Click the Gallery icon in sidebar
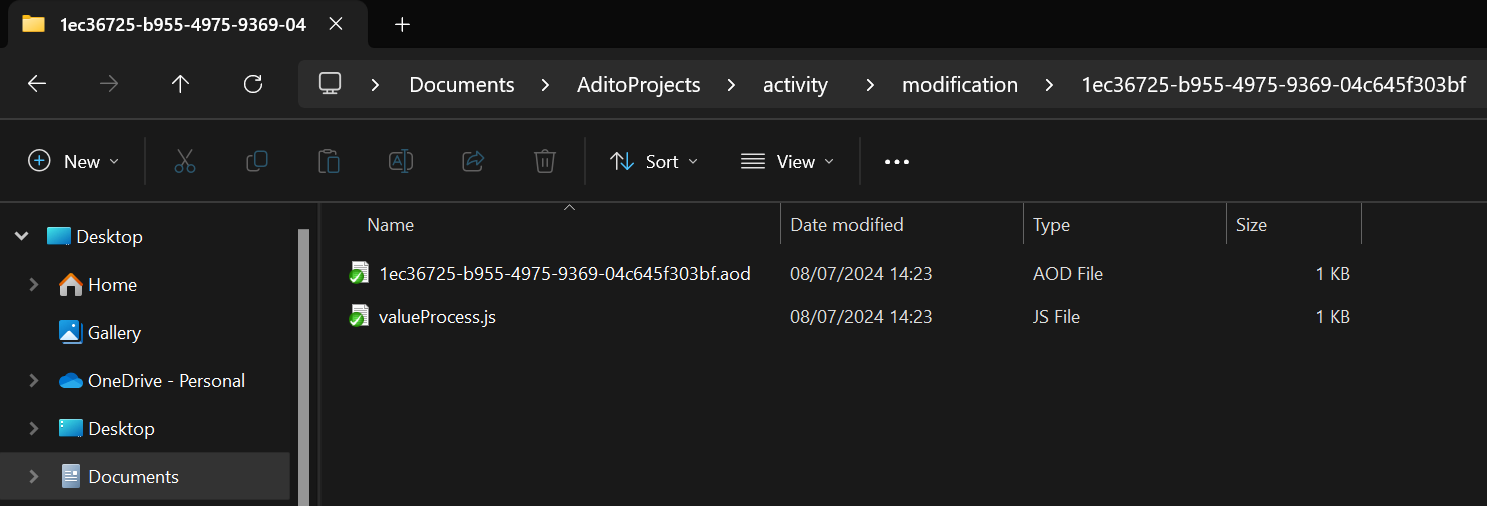The height and width of the screenshot is (506, 1487). point(70,332)
